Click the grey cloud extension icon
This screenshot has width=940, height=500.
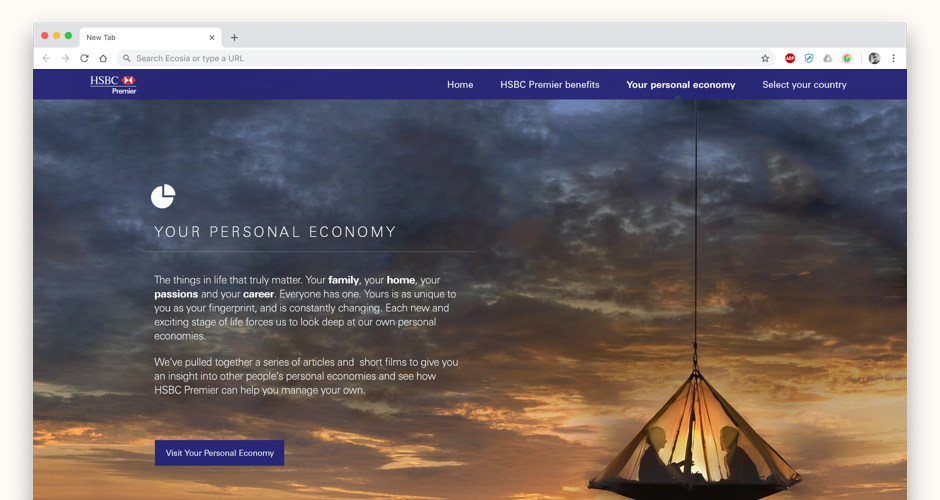pos(828,58)
